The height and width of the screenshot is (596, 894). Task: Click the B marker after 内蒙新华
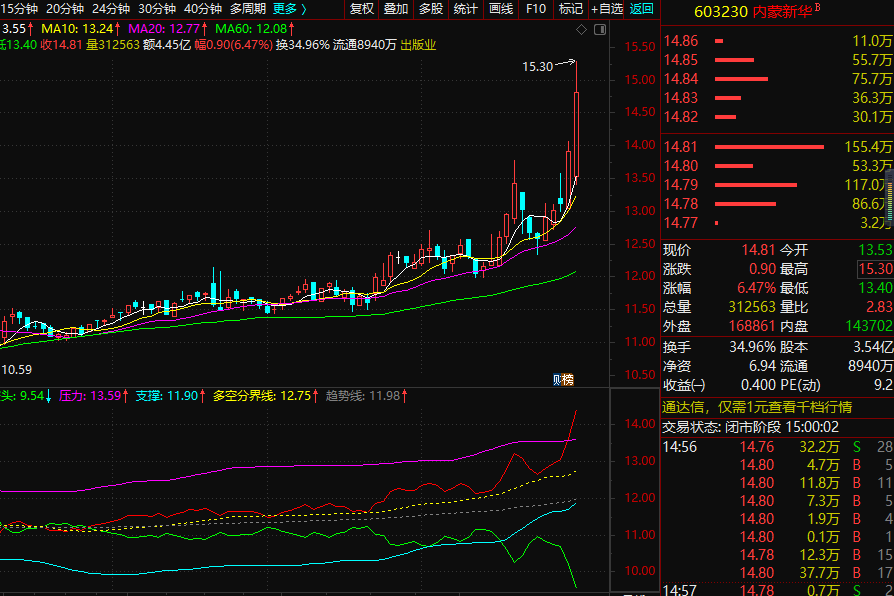click(x=817, y=8)
